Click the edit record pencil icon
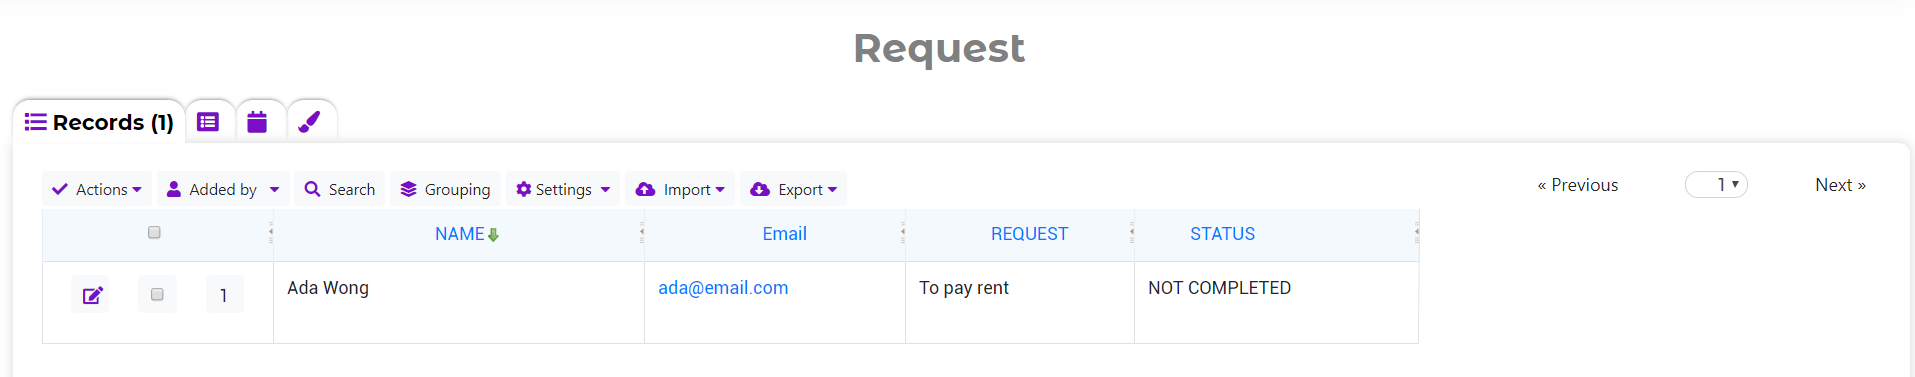This screenshot has height=377, width=1915. 92,295
